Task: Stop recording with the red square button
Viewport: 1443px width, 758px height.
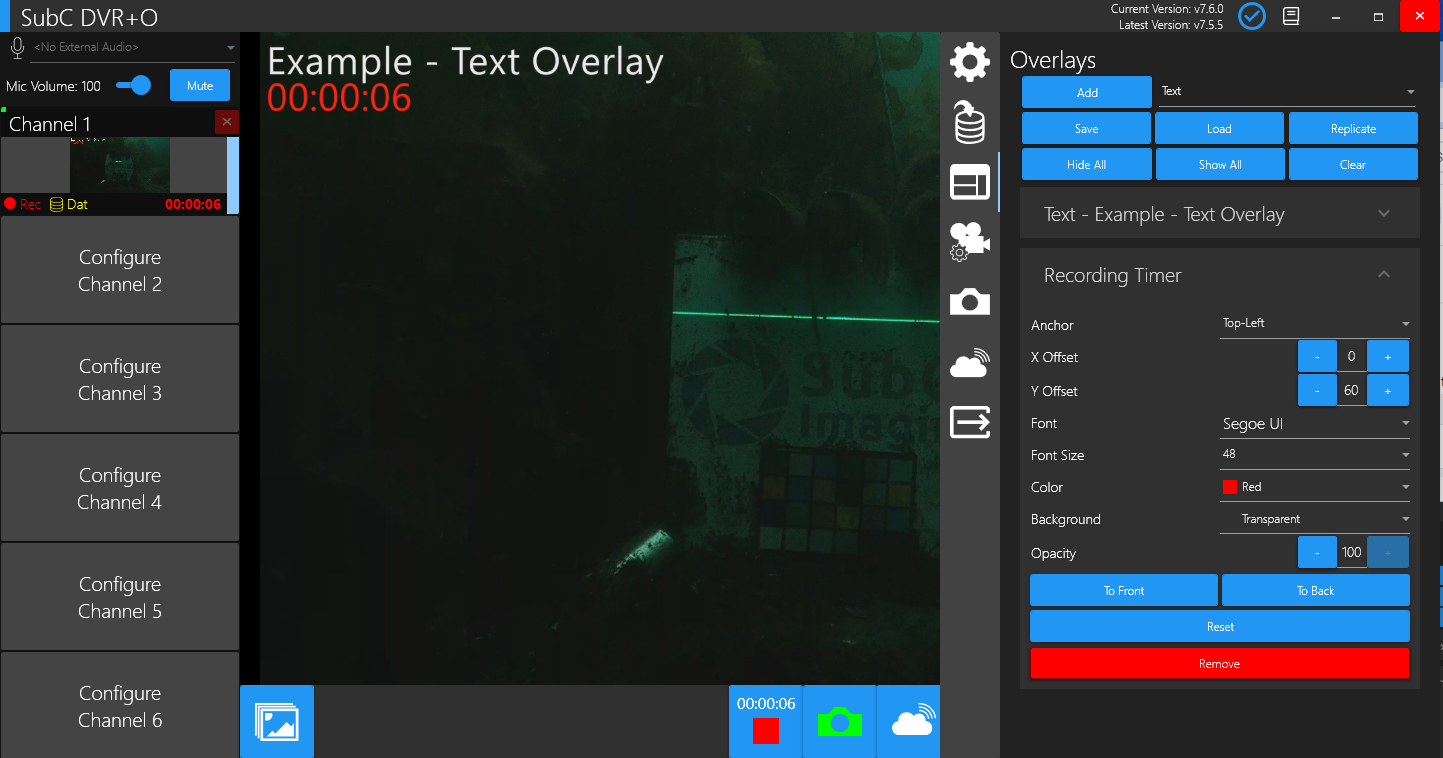Action: [x=766, y=730]
